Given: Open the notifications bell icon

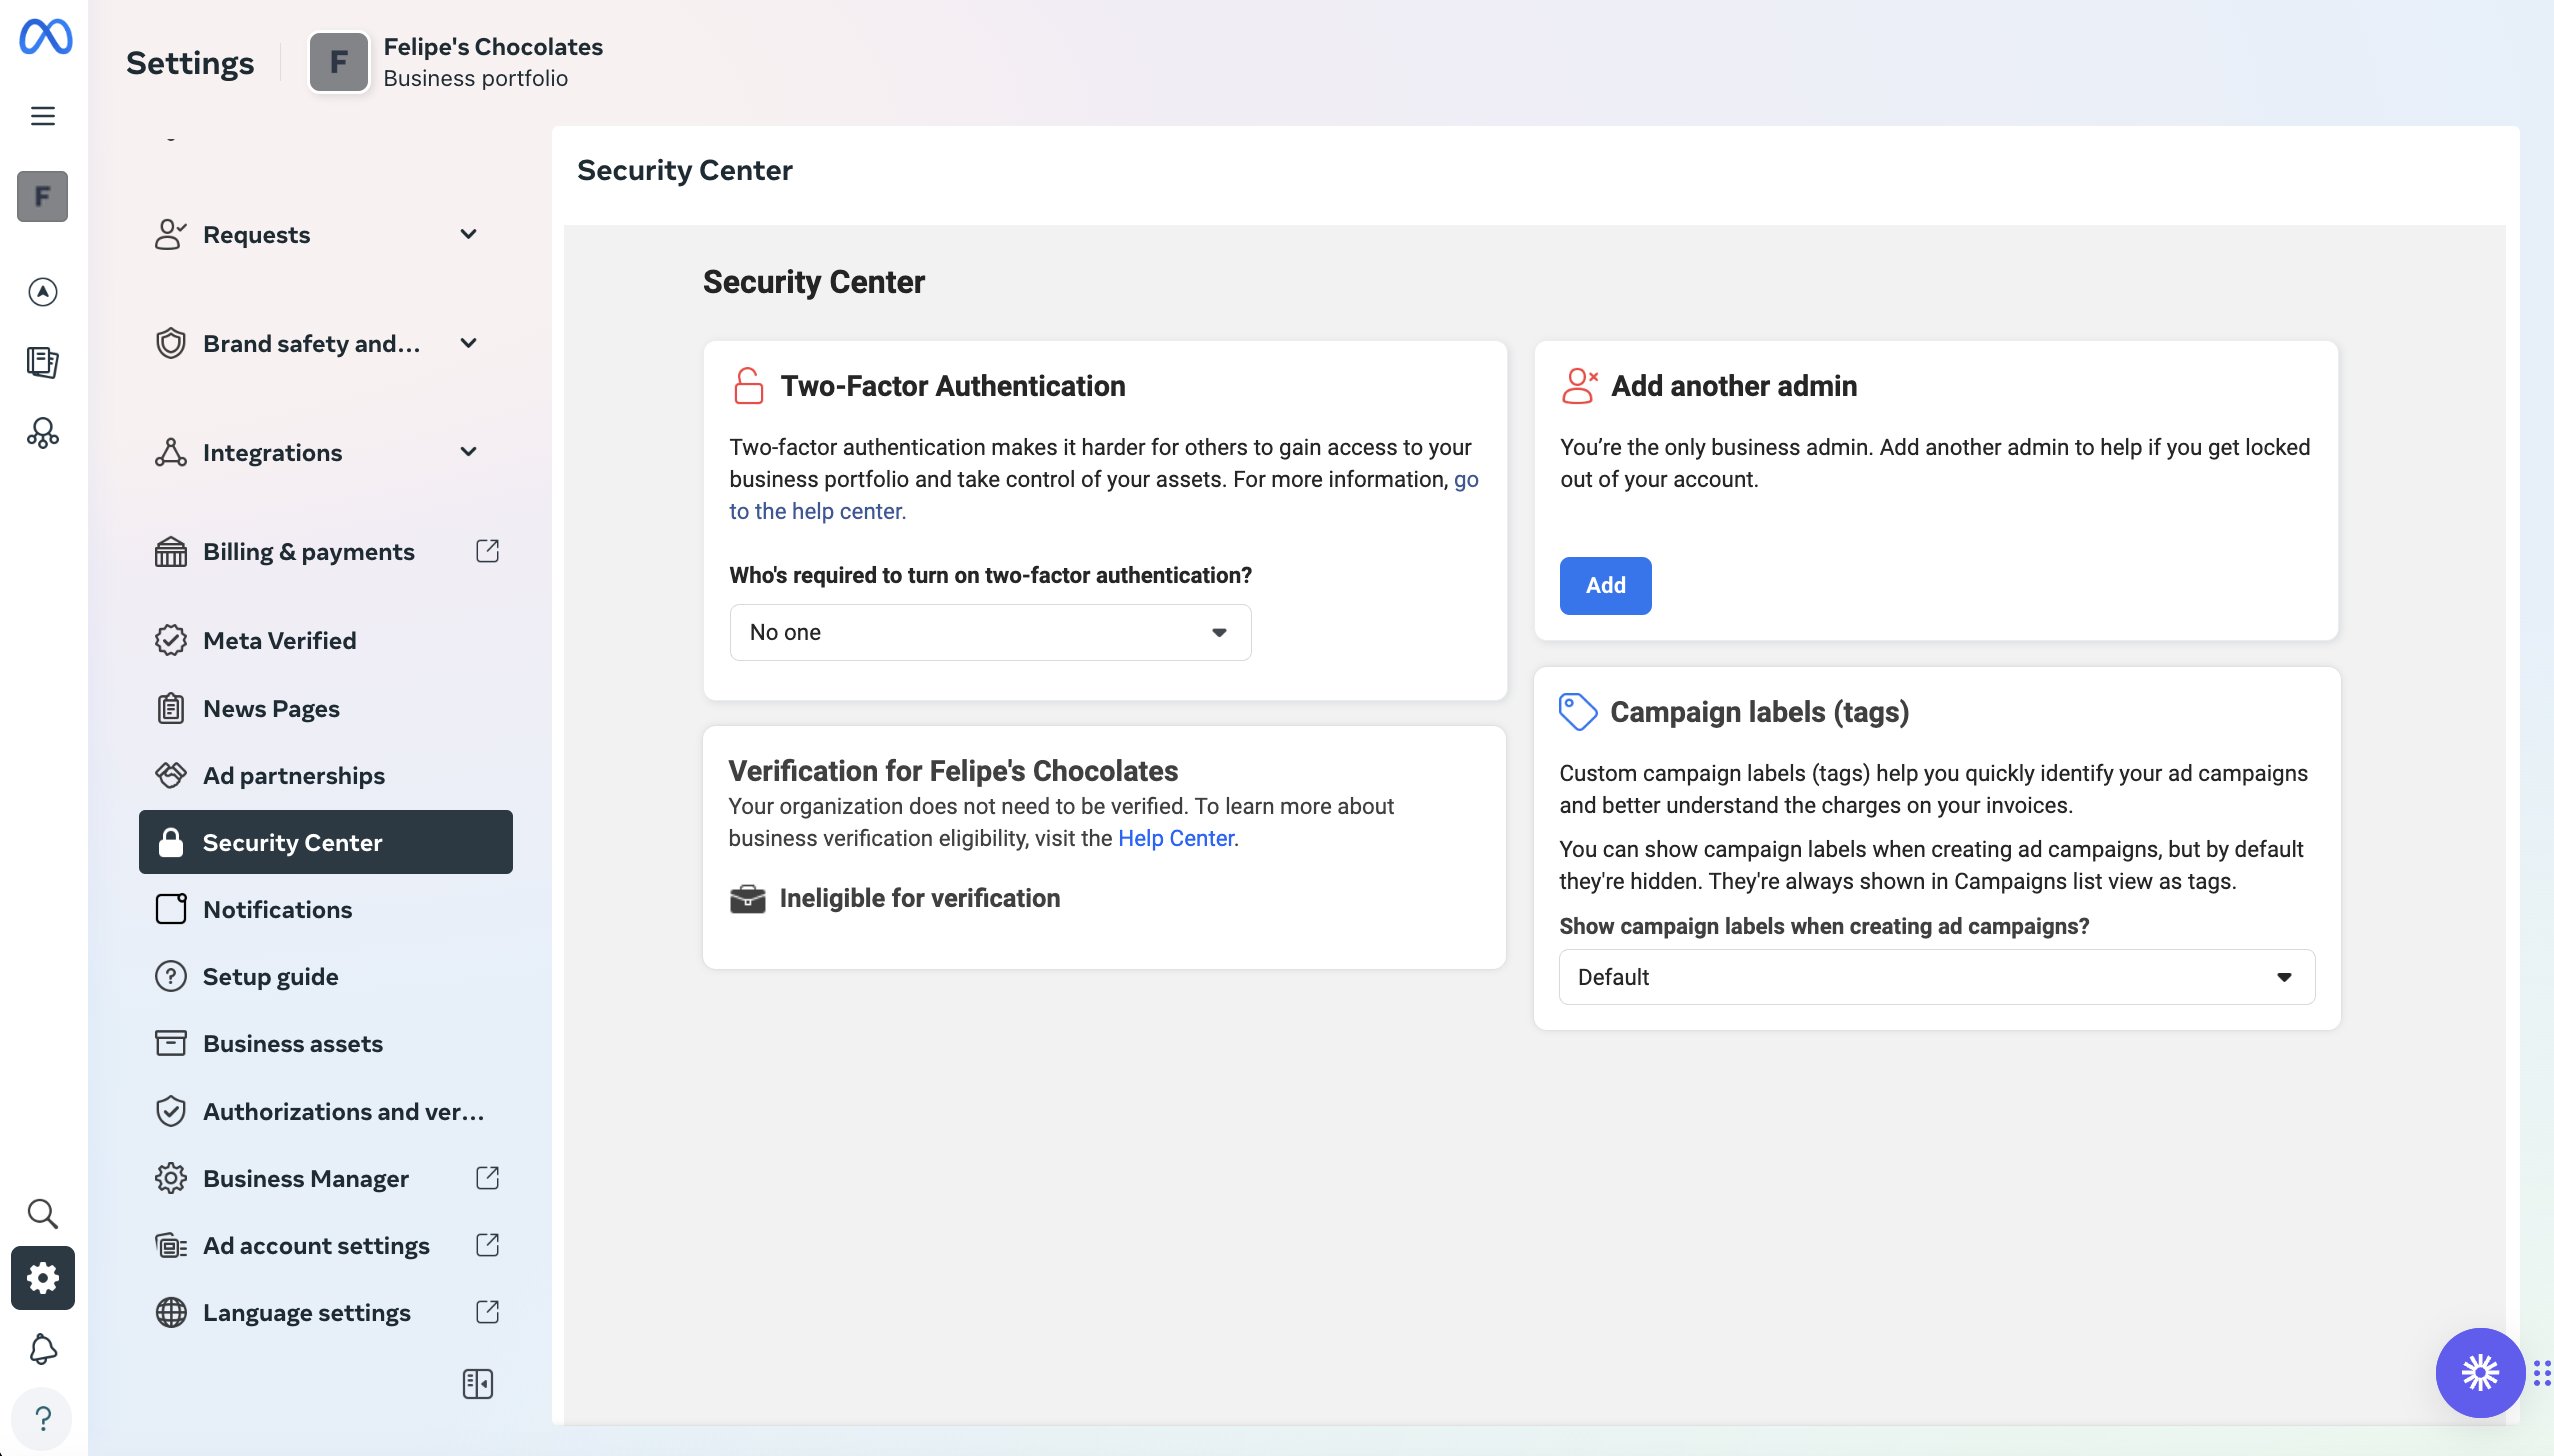Looking at the screenshot, I should coord(42,1349).
